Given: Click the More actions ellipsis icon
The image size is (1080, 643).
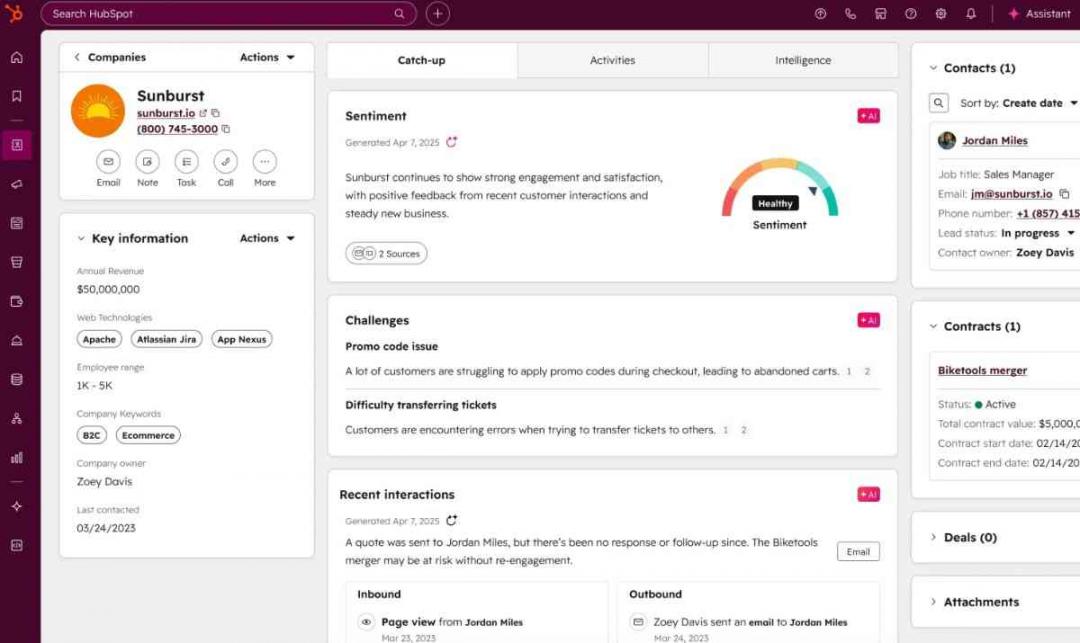Looking at the screenshot, I should [264, 162].
